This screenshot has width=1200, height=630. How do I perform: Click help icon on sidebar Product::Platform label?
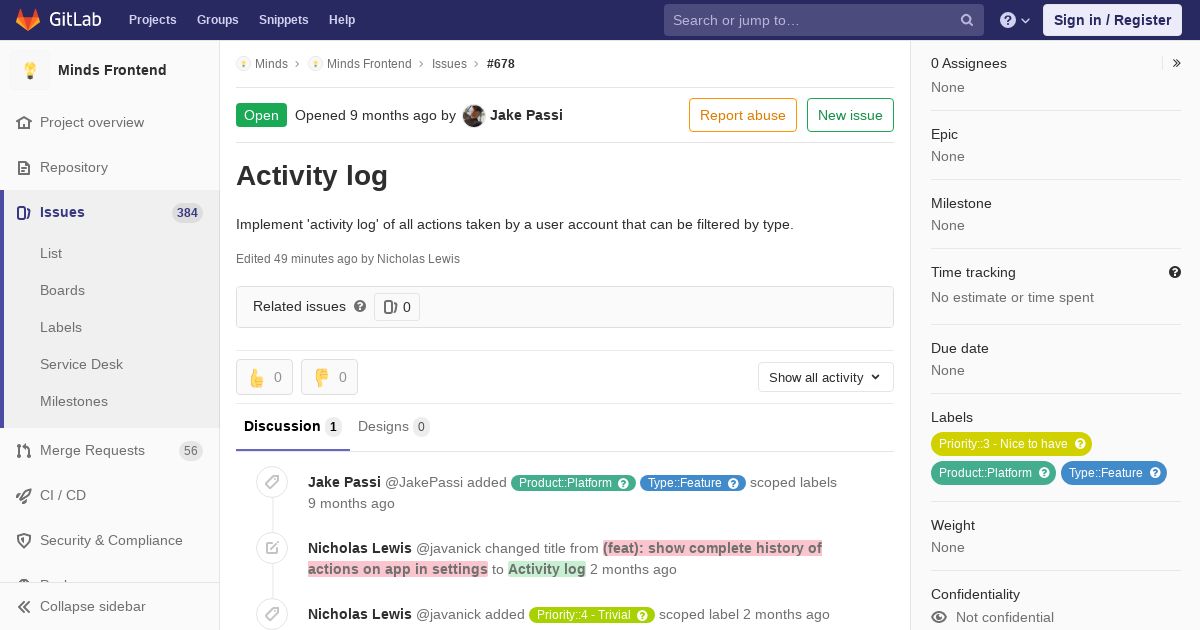(x=1044, y=473)
